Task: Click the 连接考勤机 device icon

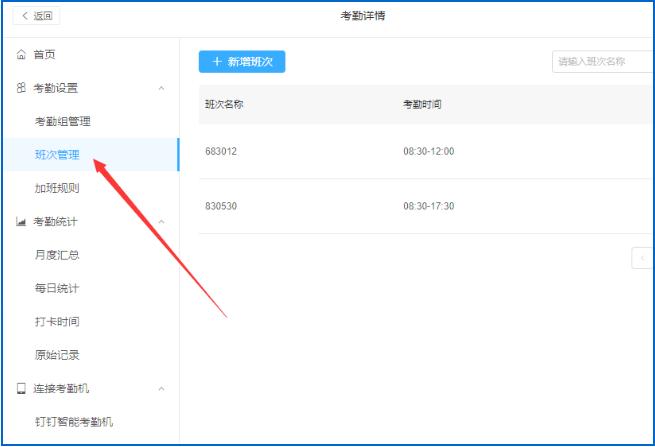Action: point(21,389)
